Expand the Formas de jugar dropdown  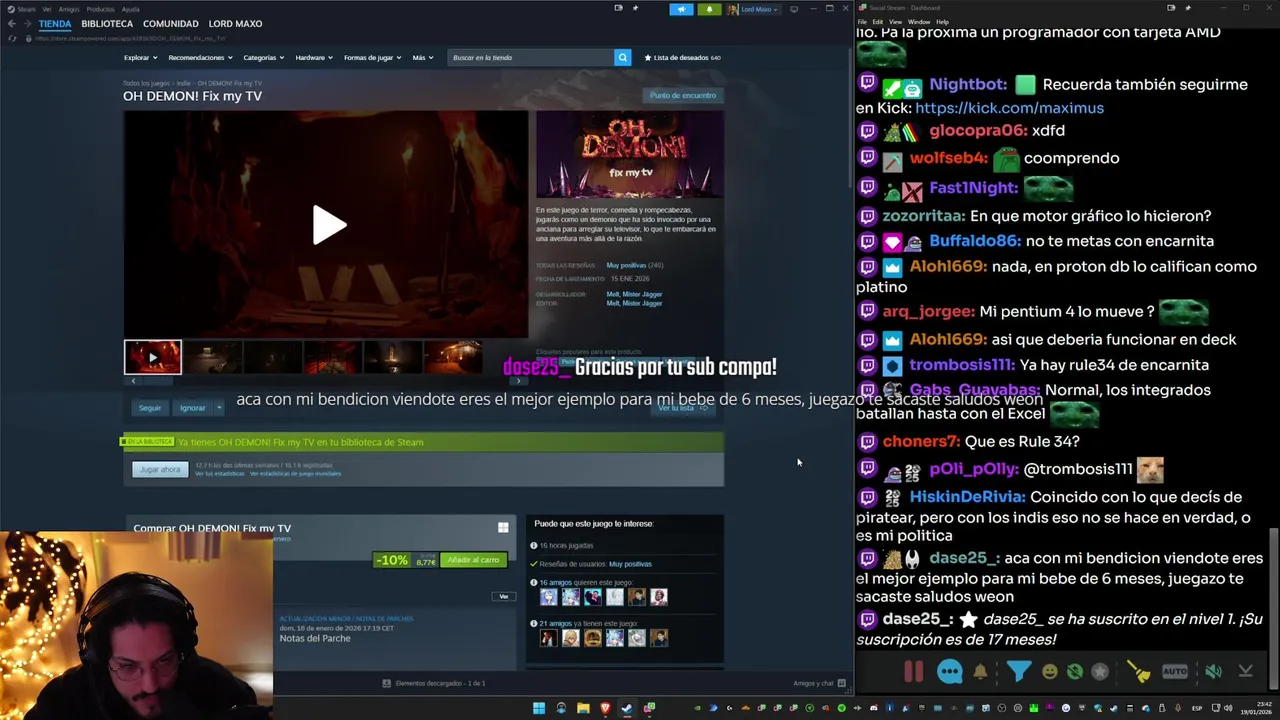click(x=372, y=58)
